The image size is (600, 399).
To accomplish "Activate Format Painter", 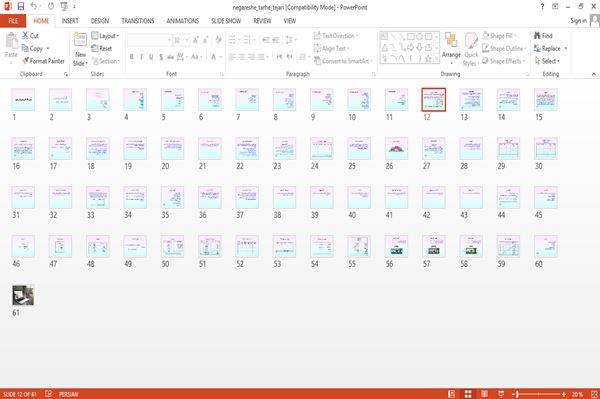I will [x=43, y=61].
